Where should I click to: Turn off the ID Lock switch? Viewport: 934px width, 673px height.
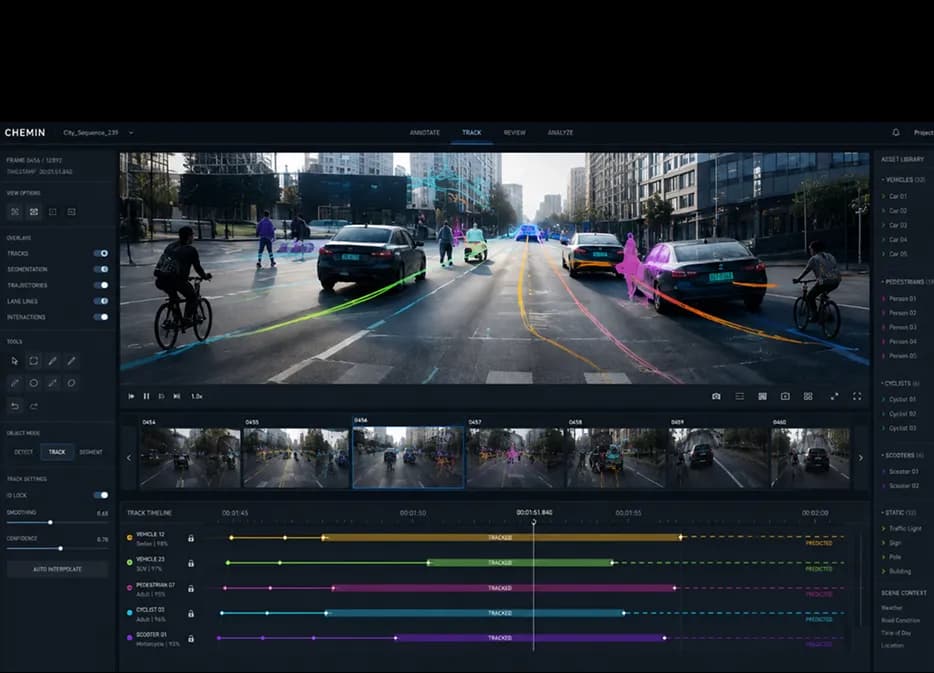(x=101, y=495)
